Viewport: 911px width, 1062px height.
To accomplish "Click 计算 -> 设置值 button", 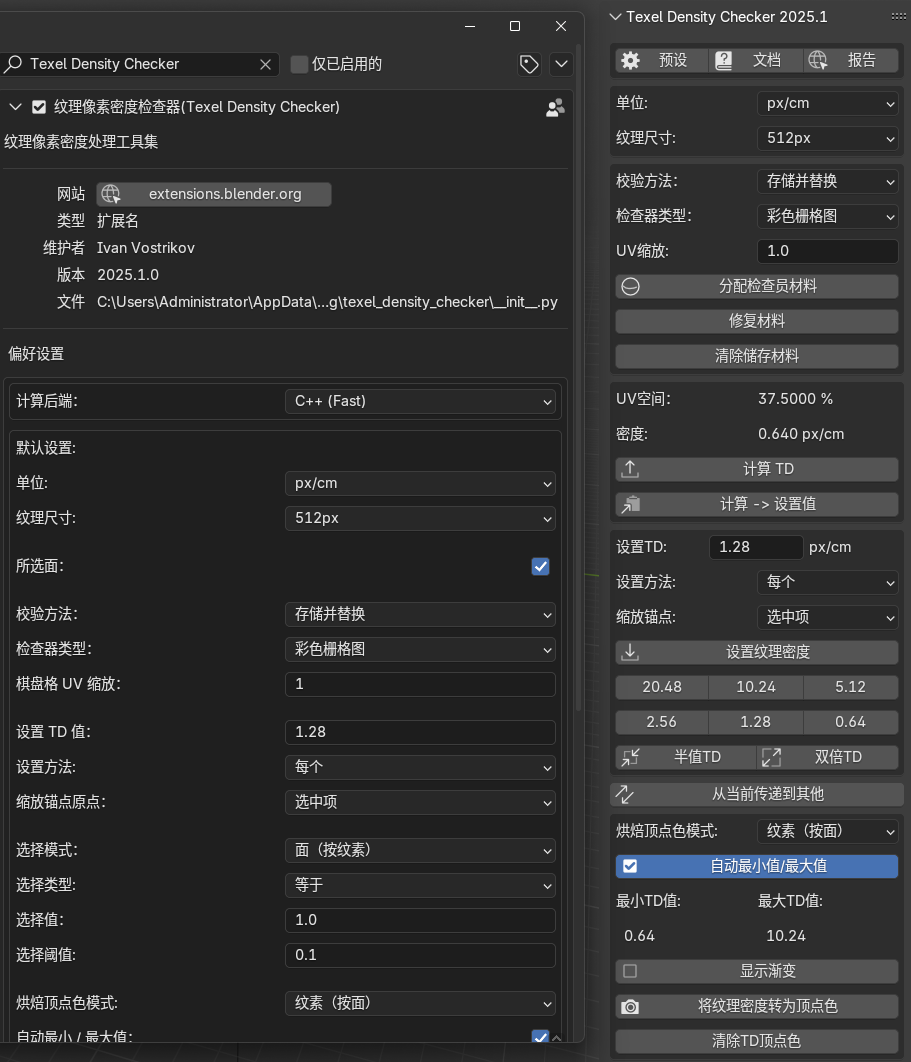I will (x=757, y=505).
